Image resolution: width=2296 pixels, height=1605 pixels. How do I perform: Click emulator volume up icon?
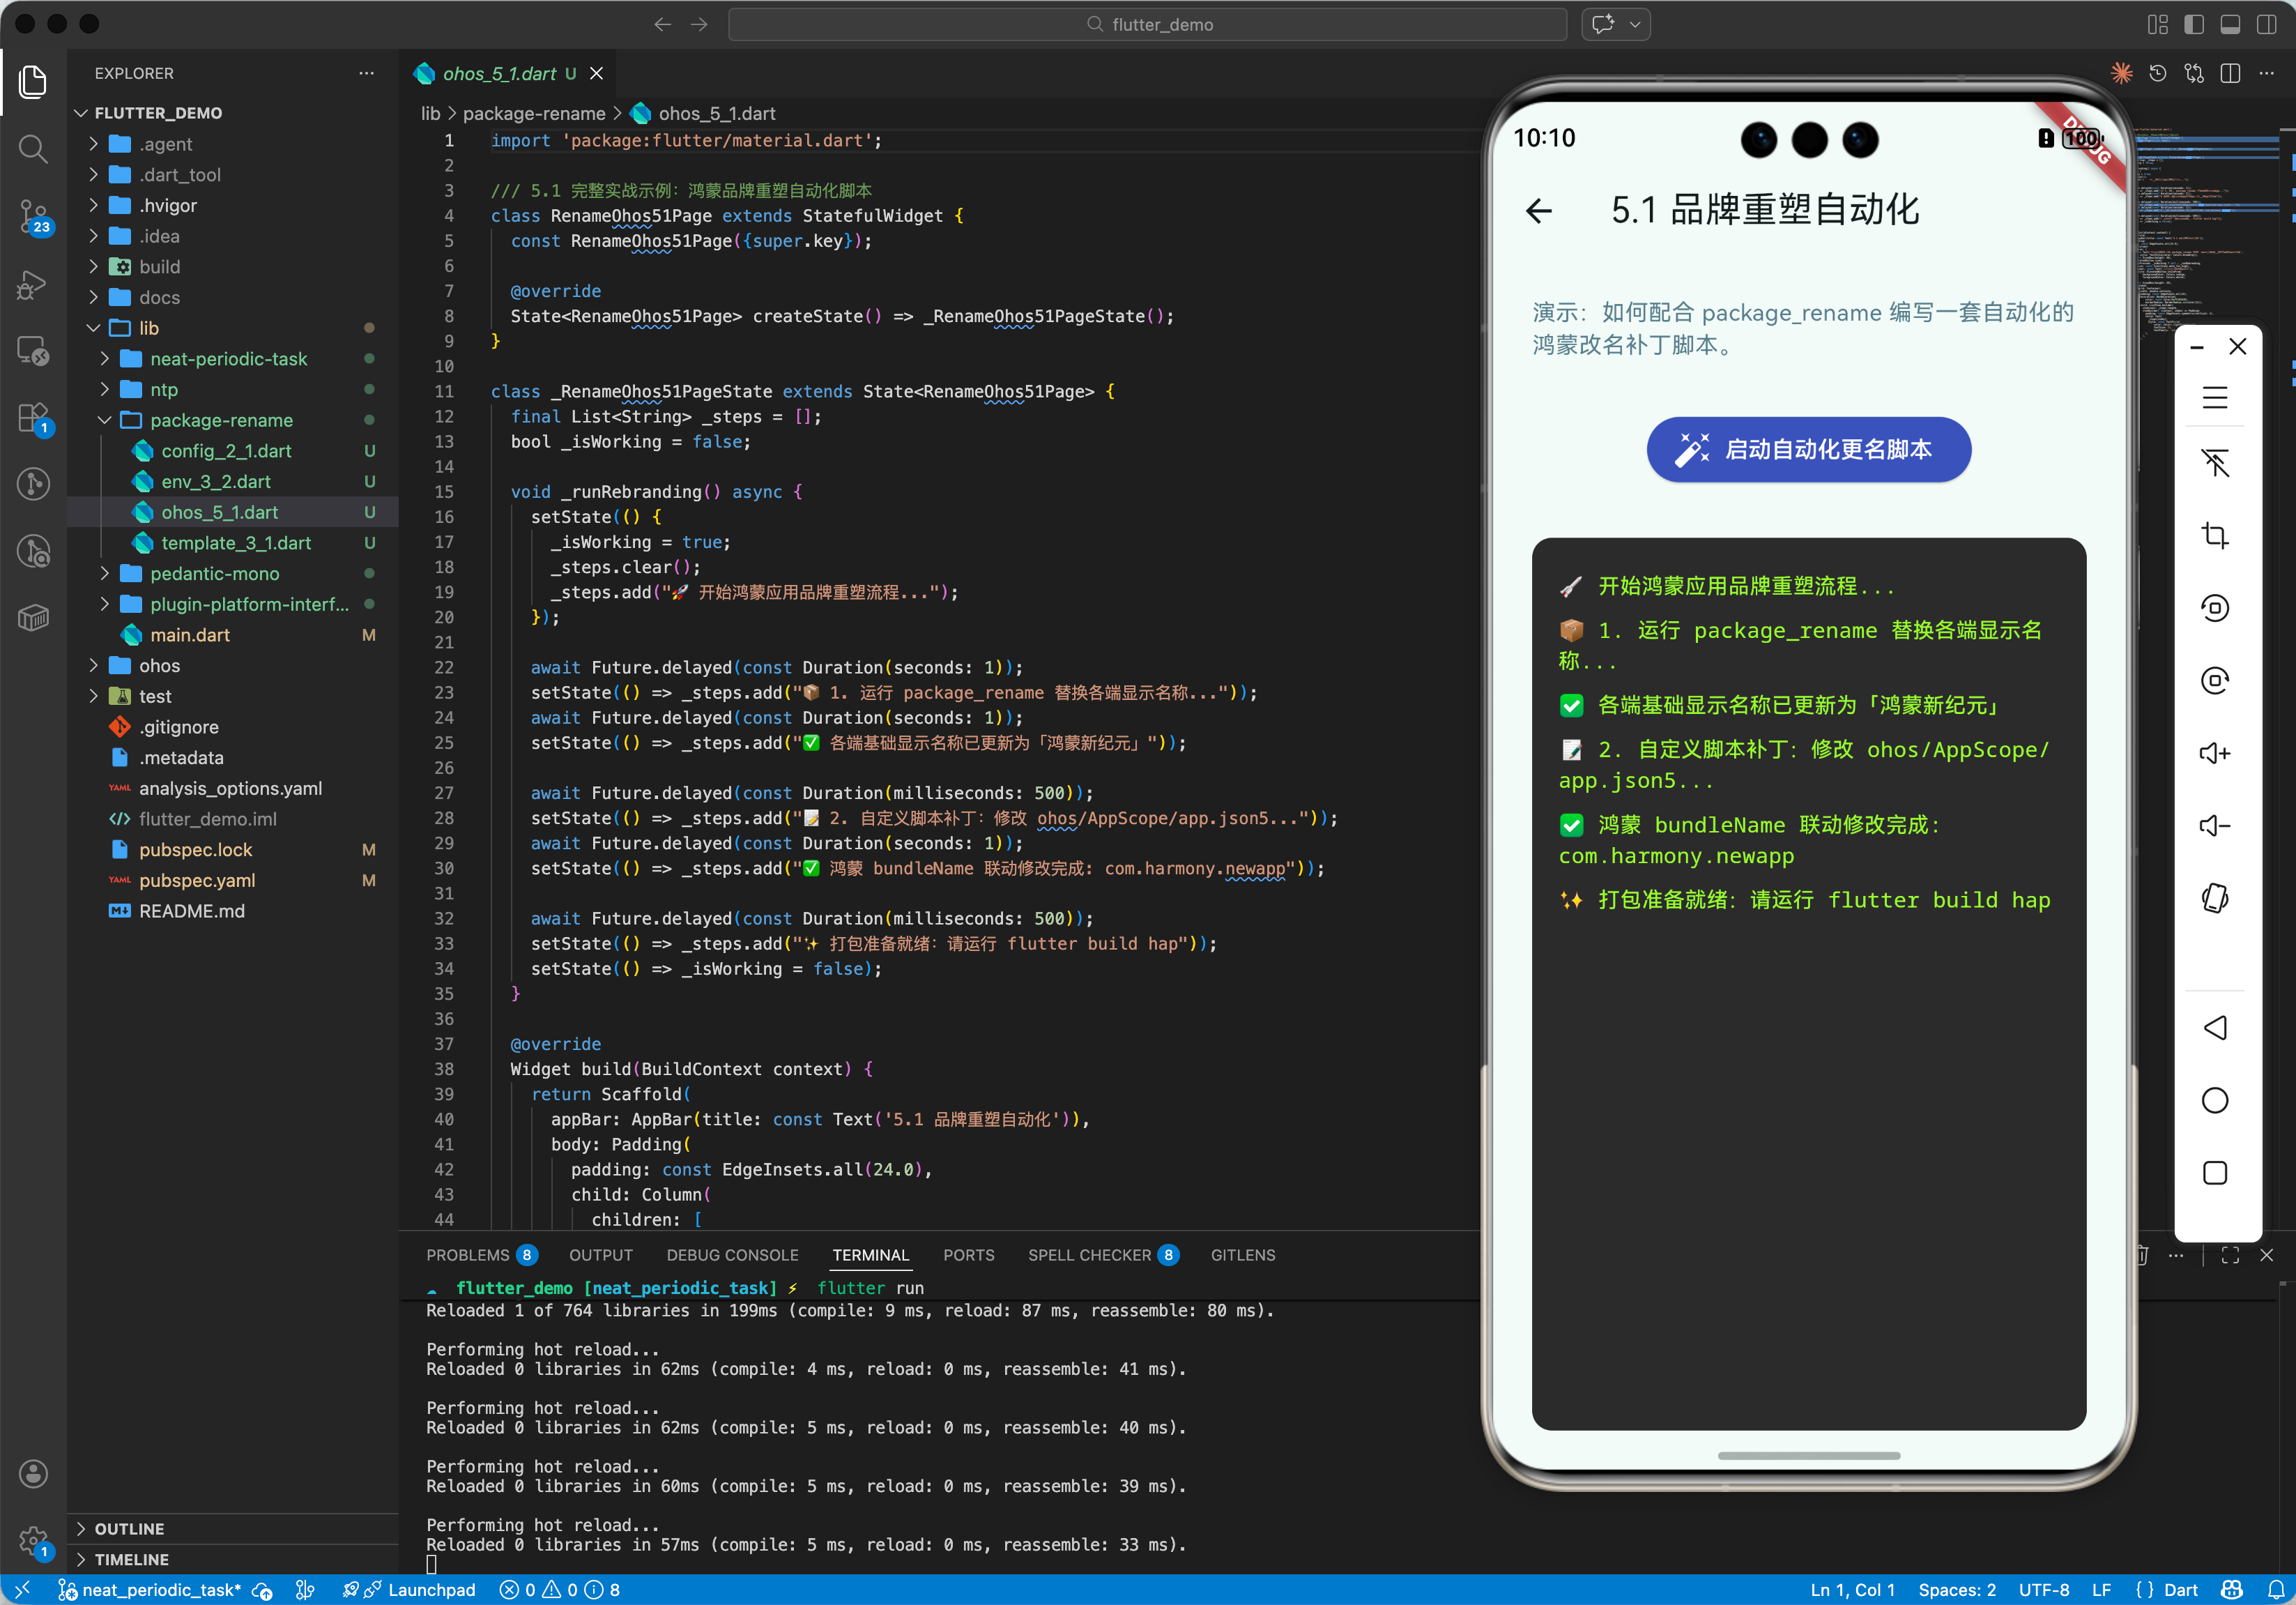[2214, 753]
